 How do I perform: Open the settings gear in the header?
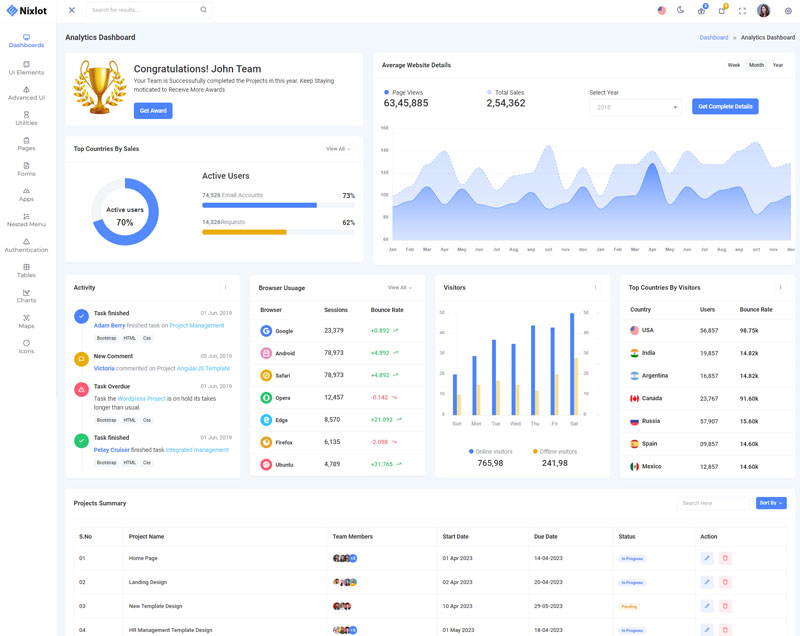(788, 10)
